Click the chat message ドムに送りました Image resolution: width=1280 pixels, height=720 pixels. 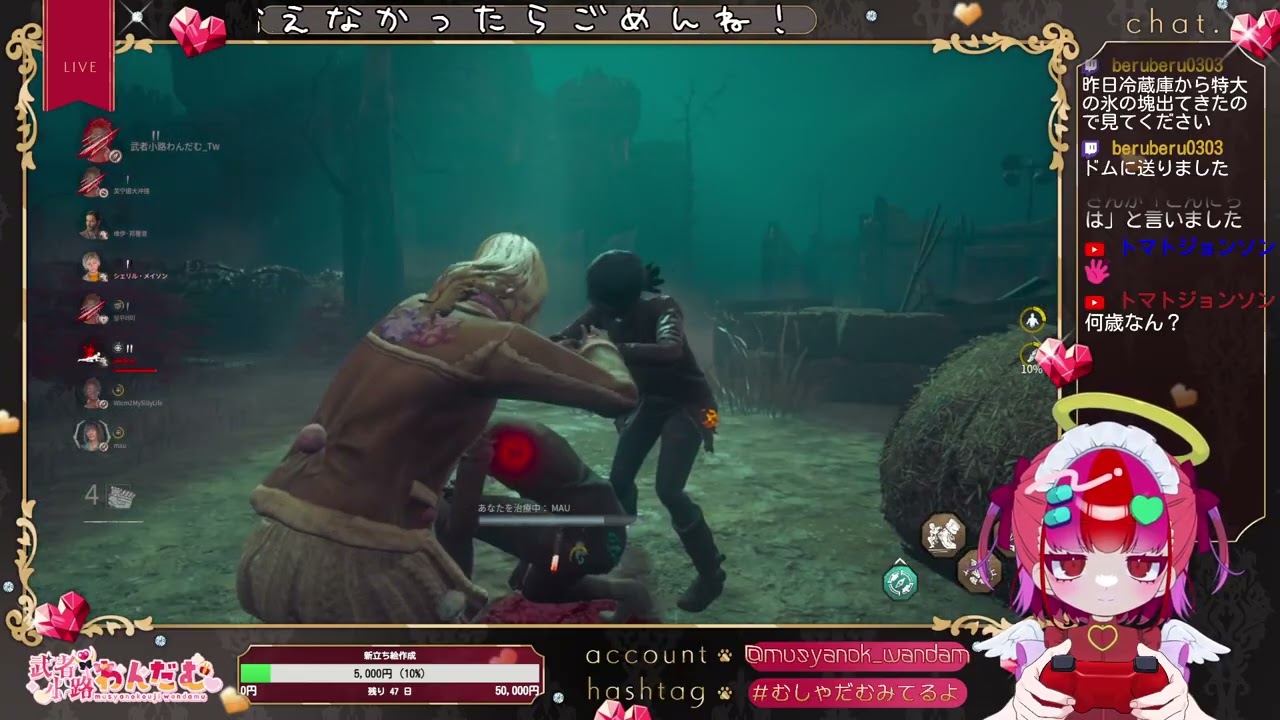coord(1155,169)
